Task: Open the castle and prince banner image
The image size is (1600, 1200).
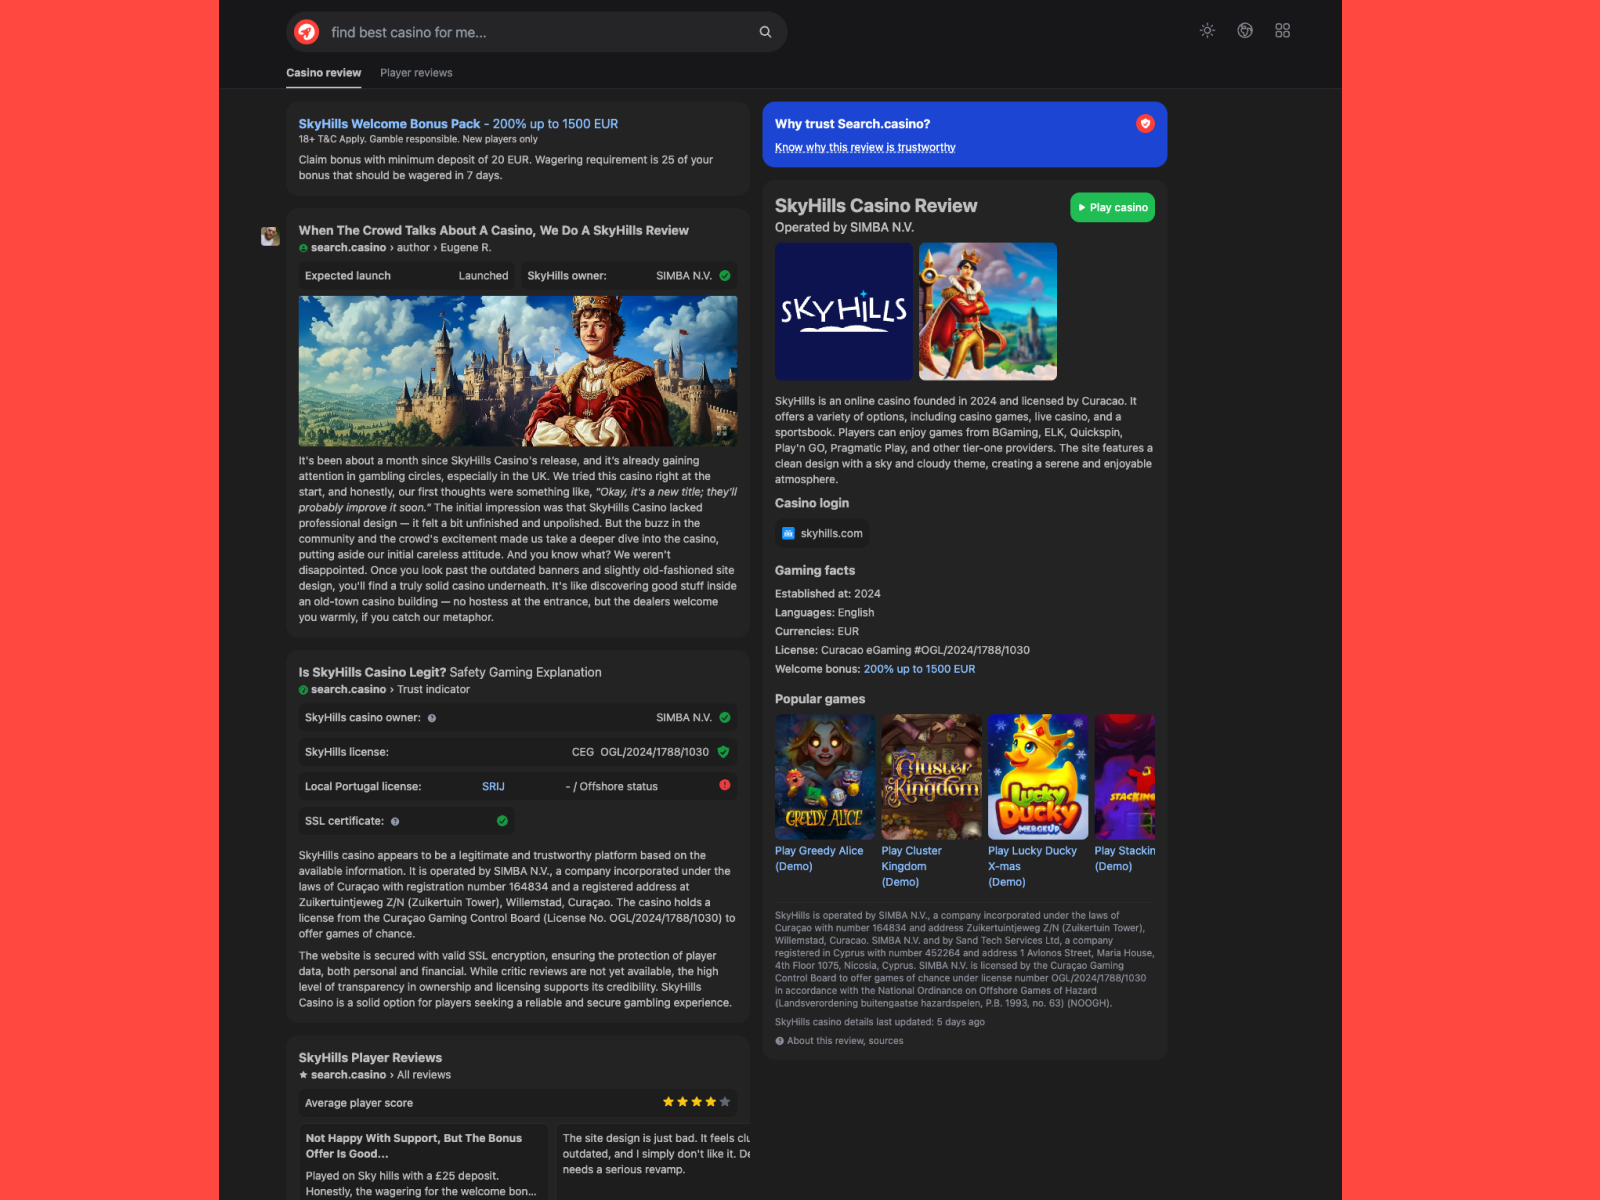Action: (518, 371)
